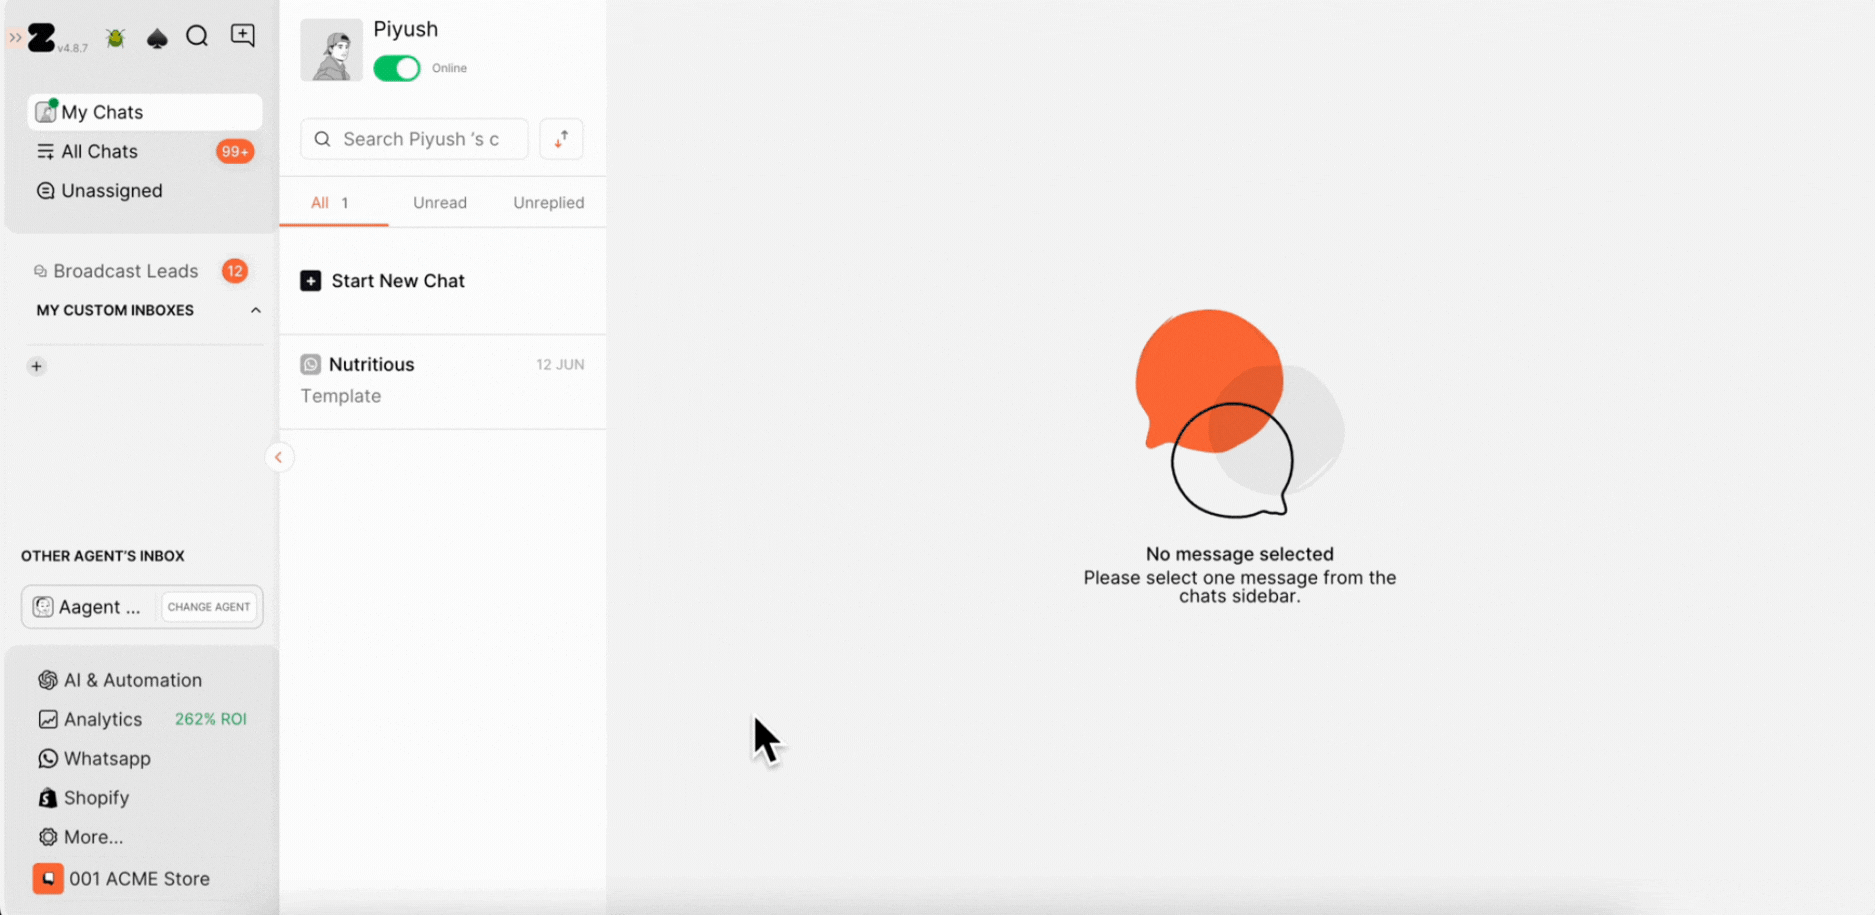Click the Piyush name heading
Screen dimensions: 1875x915
click(406, 29)
